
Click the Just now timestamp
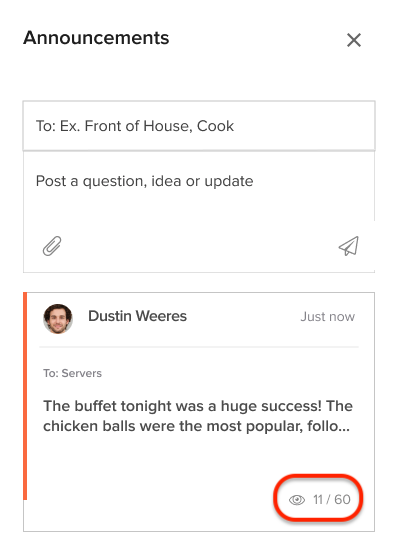pyautogui.click(x=328, y=317)
